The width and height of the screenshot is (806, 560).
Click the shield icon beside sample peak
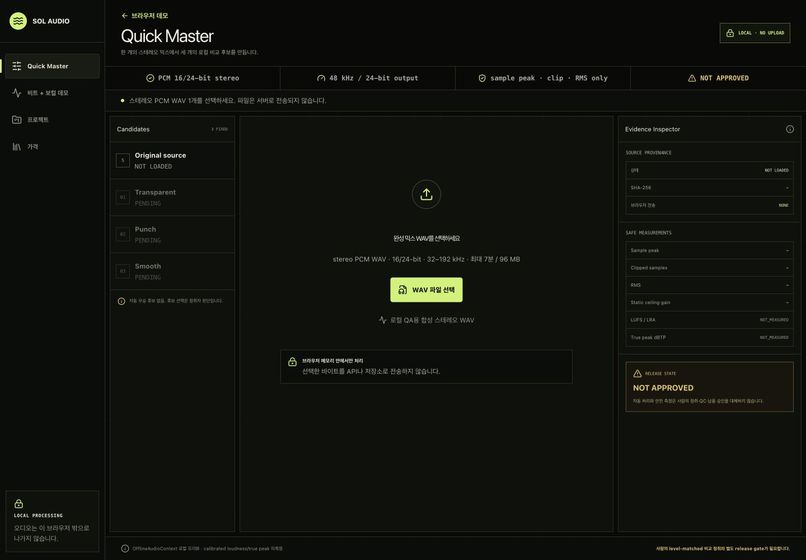[482, 78]
